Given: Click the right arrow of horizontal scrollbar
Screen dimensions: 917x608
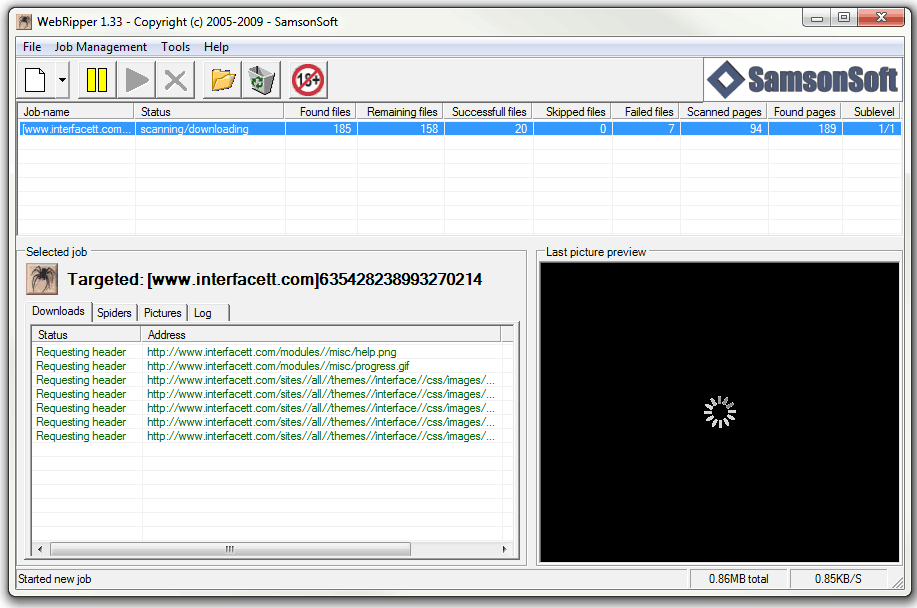Looking at the screenshot, I should [505, 549].
